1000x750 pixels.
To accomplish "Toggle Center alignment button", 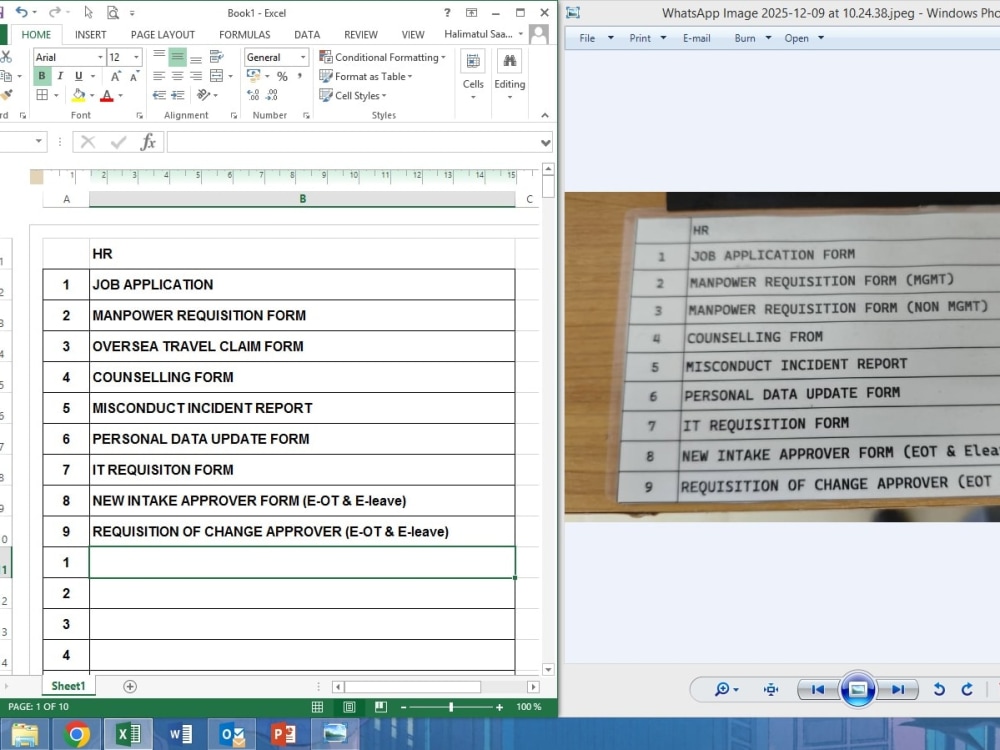I will point(177,76).
